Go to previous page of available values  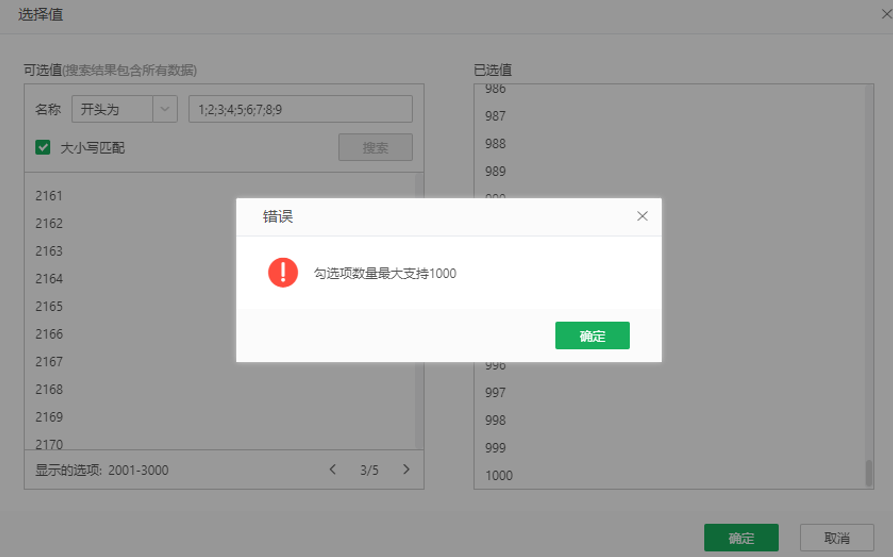pos(333,469)
